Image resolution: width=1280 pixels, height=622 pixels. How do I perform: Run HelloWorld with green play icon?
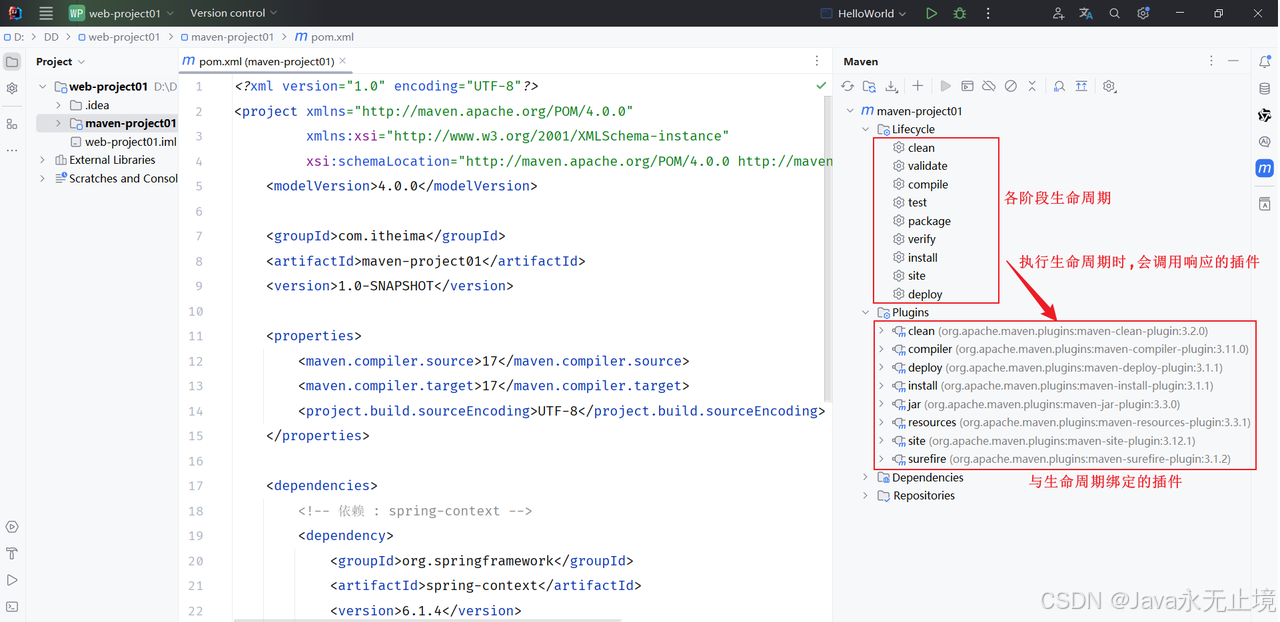931,13
